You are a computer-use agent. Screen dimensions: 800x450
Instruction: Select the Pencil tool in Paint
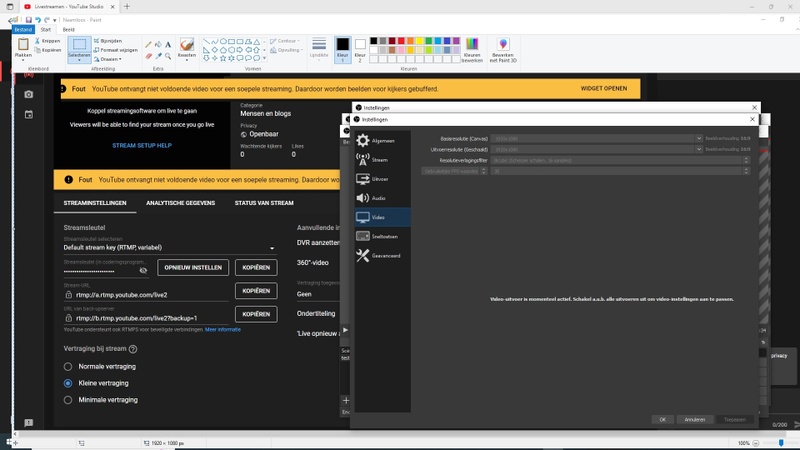(x=148, y=45)
